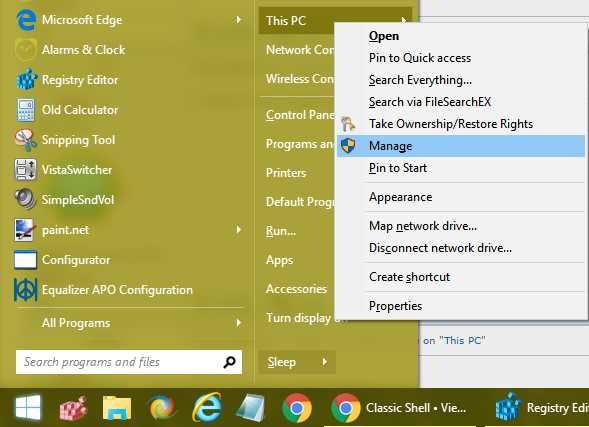Open Accessories in the Start menu

(296, 289)
